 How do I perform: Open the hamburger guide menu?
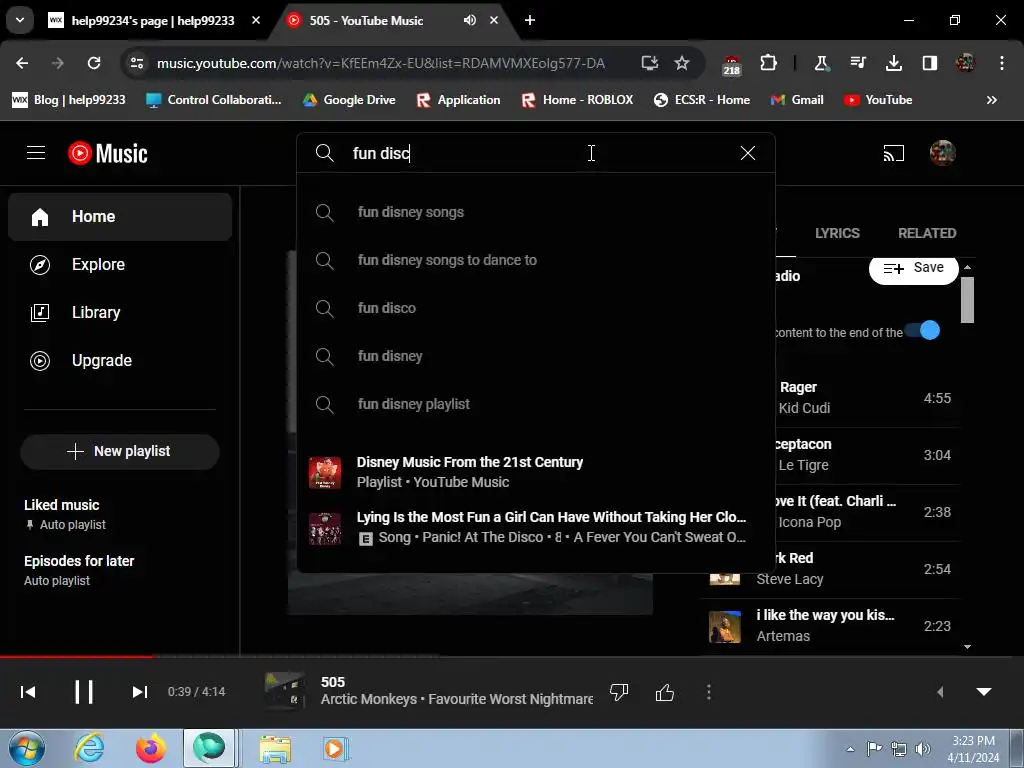tap(36, 153)
